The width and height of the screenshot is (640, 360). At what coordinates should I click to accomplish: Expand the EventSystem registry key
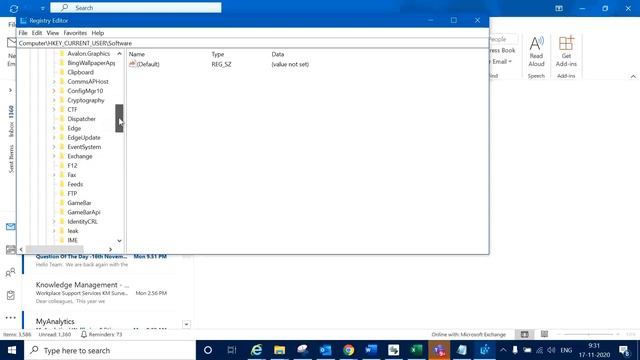[x=54, y=147]
